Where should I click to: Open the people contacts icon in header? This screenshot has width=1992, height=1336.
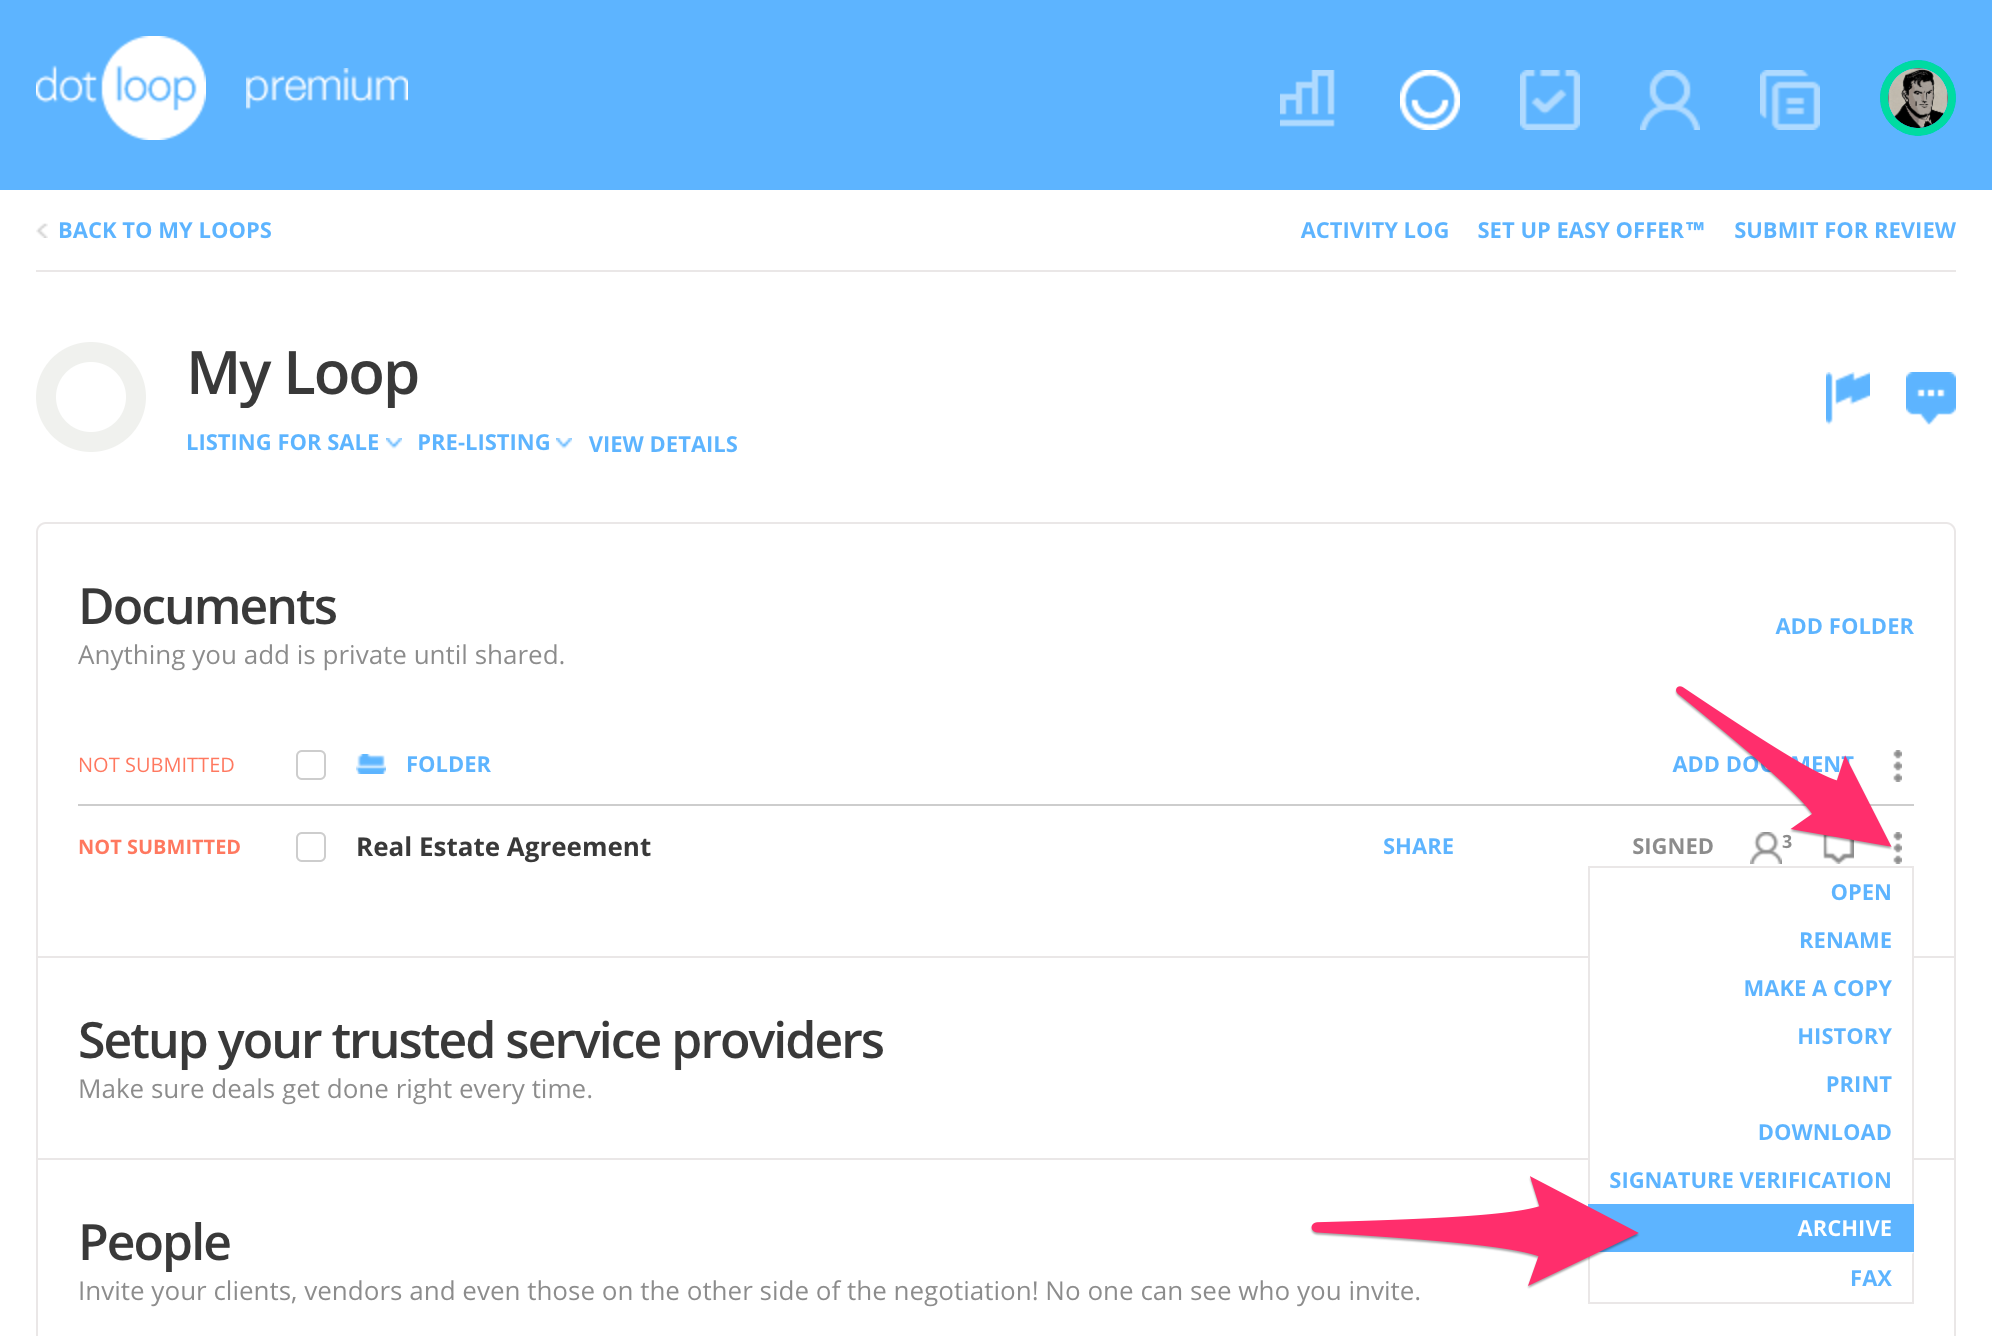point(1669,99)
